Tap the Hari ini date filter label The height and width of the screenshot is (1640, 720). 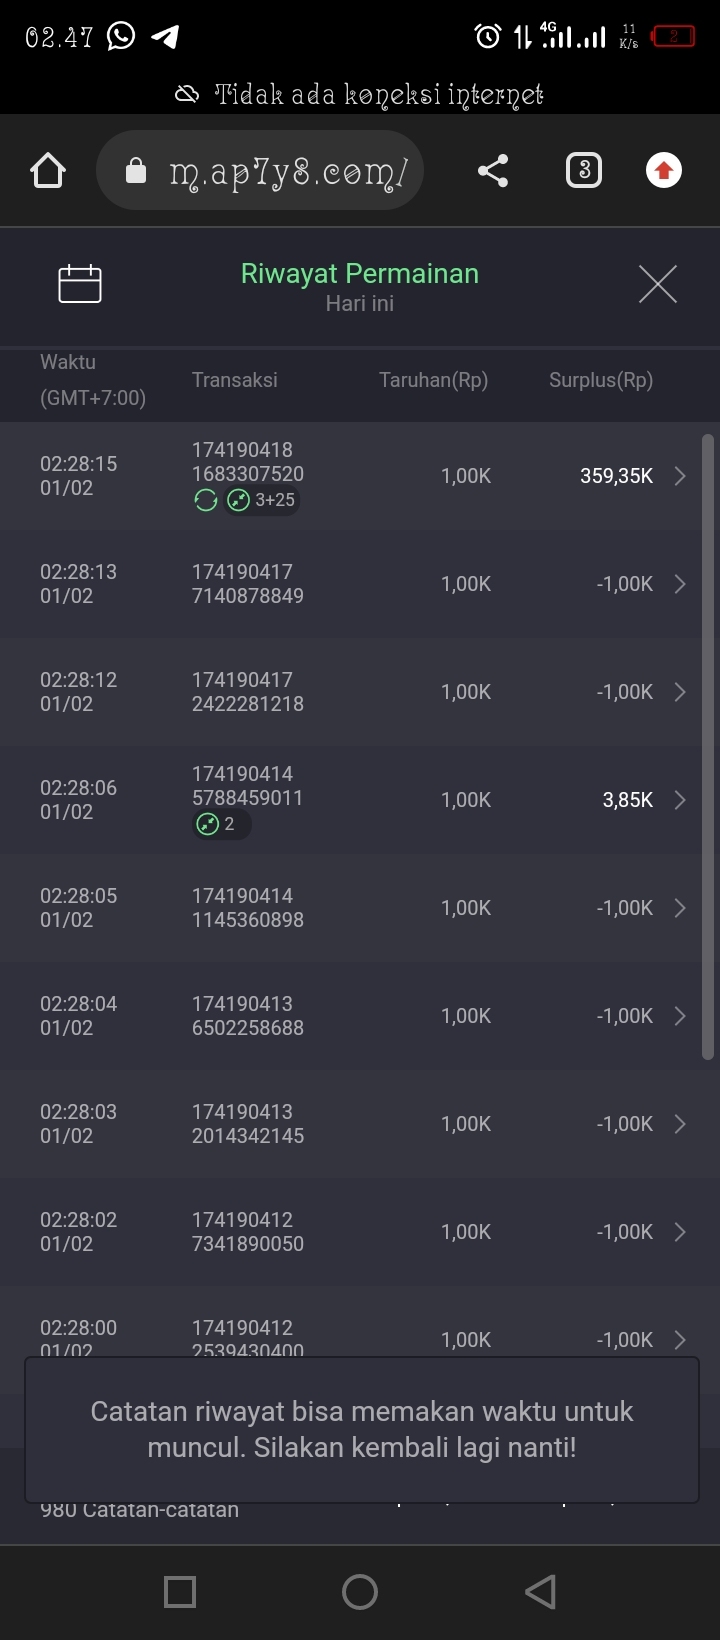360,304
